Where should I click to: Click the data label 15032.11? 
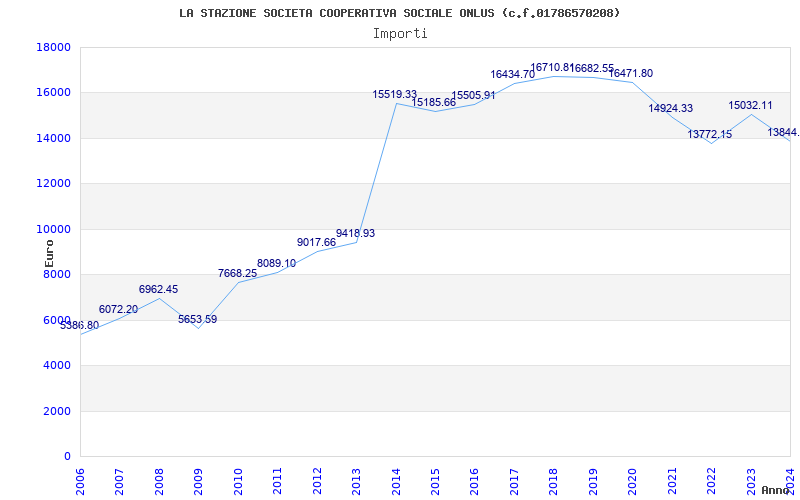[x=751, y=106]
